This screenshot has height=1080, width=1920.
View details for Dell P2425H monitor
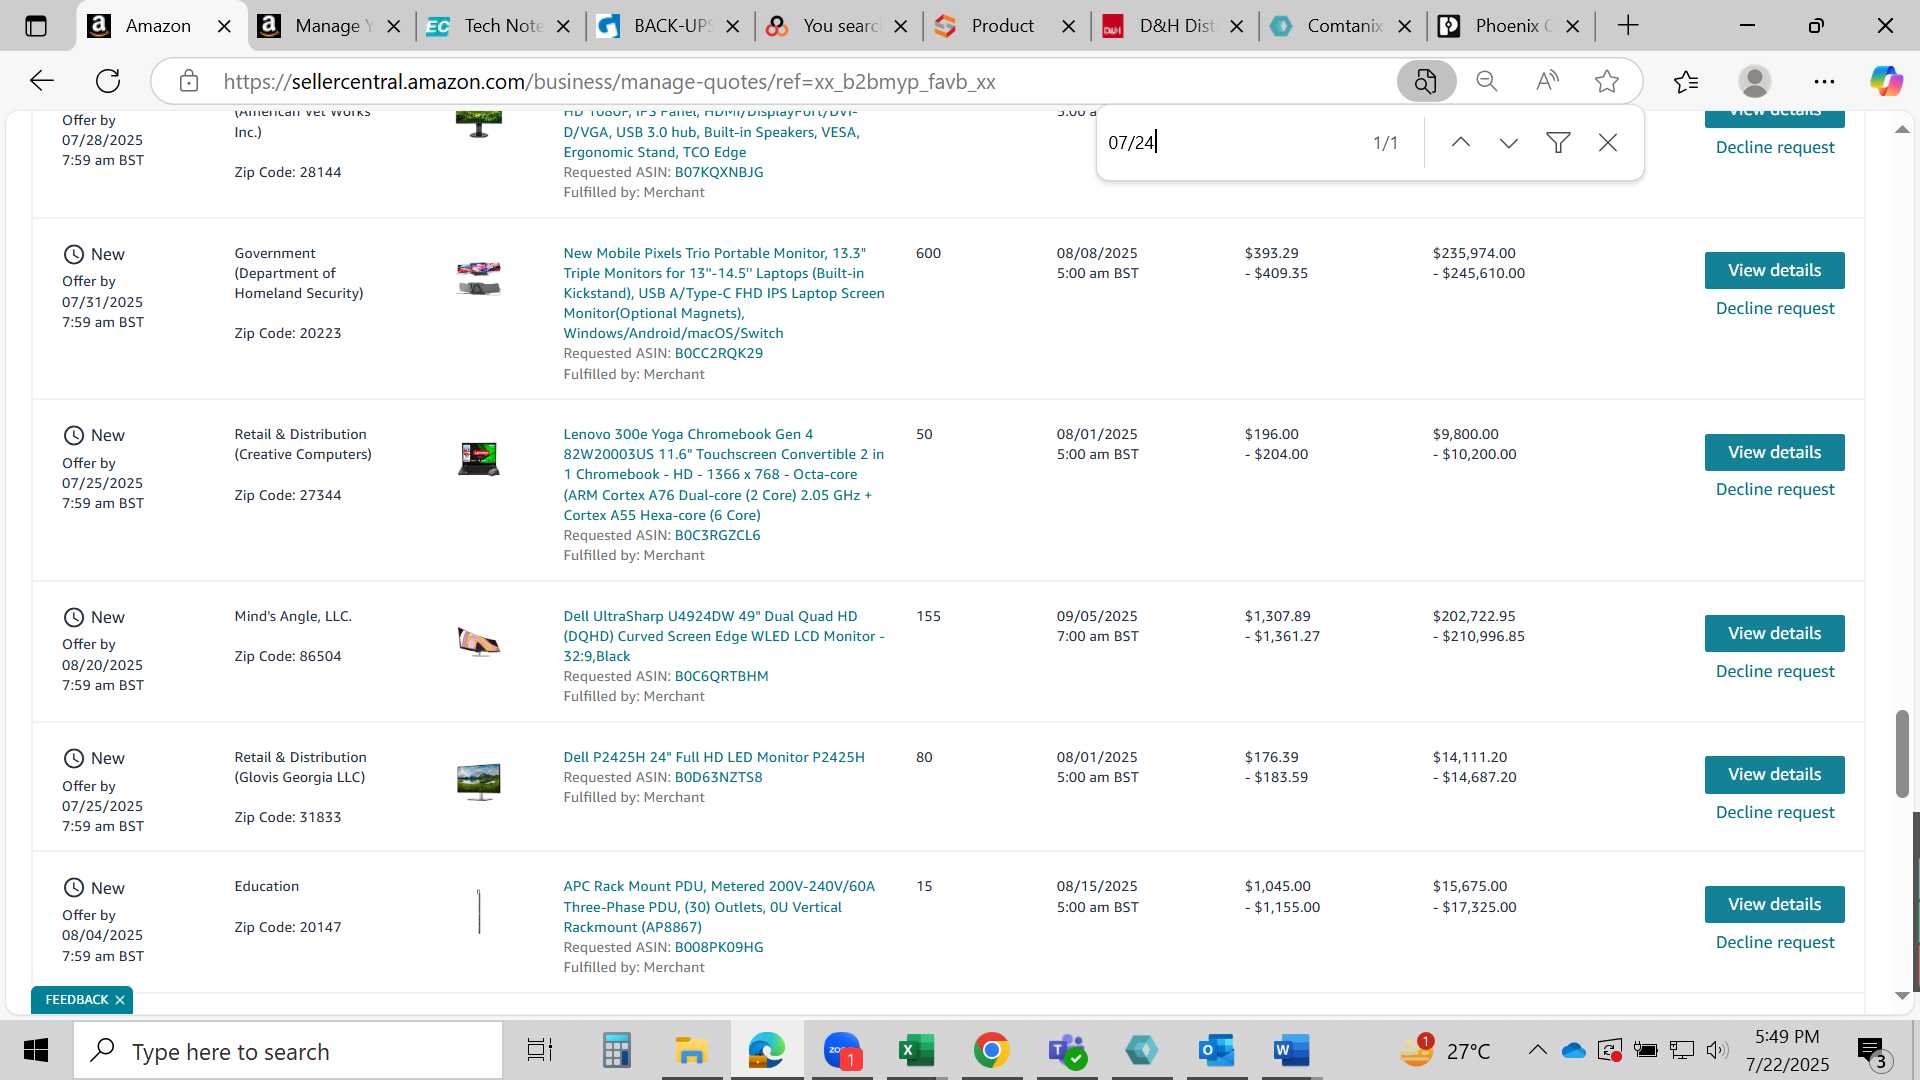pyautogui.click(x=1774, y=775)
